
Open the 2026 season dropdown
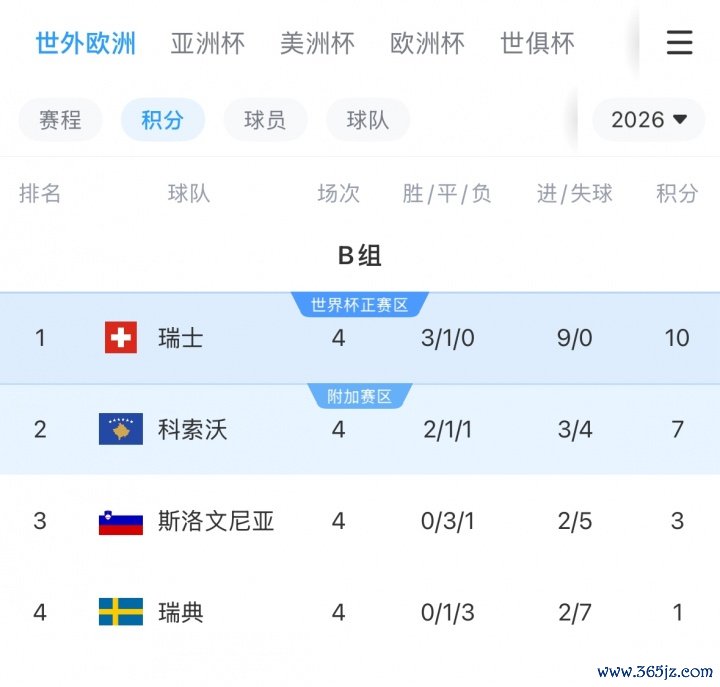click(x=649, y=120)
